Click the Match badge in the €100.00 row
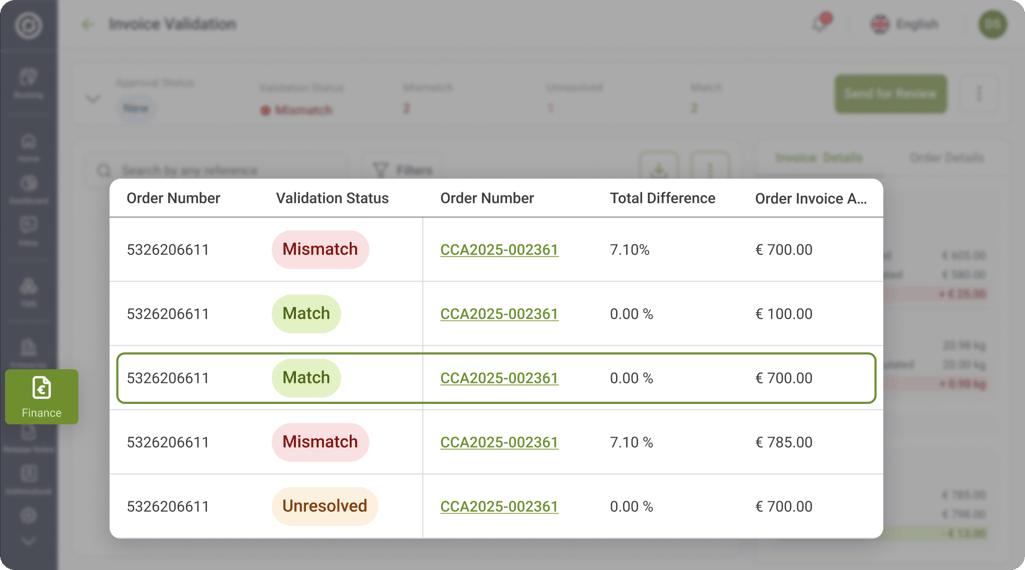This screenshot has height=570, width=1025. tap(306, 313)
